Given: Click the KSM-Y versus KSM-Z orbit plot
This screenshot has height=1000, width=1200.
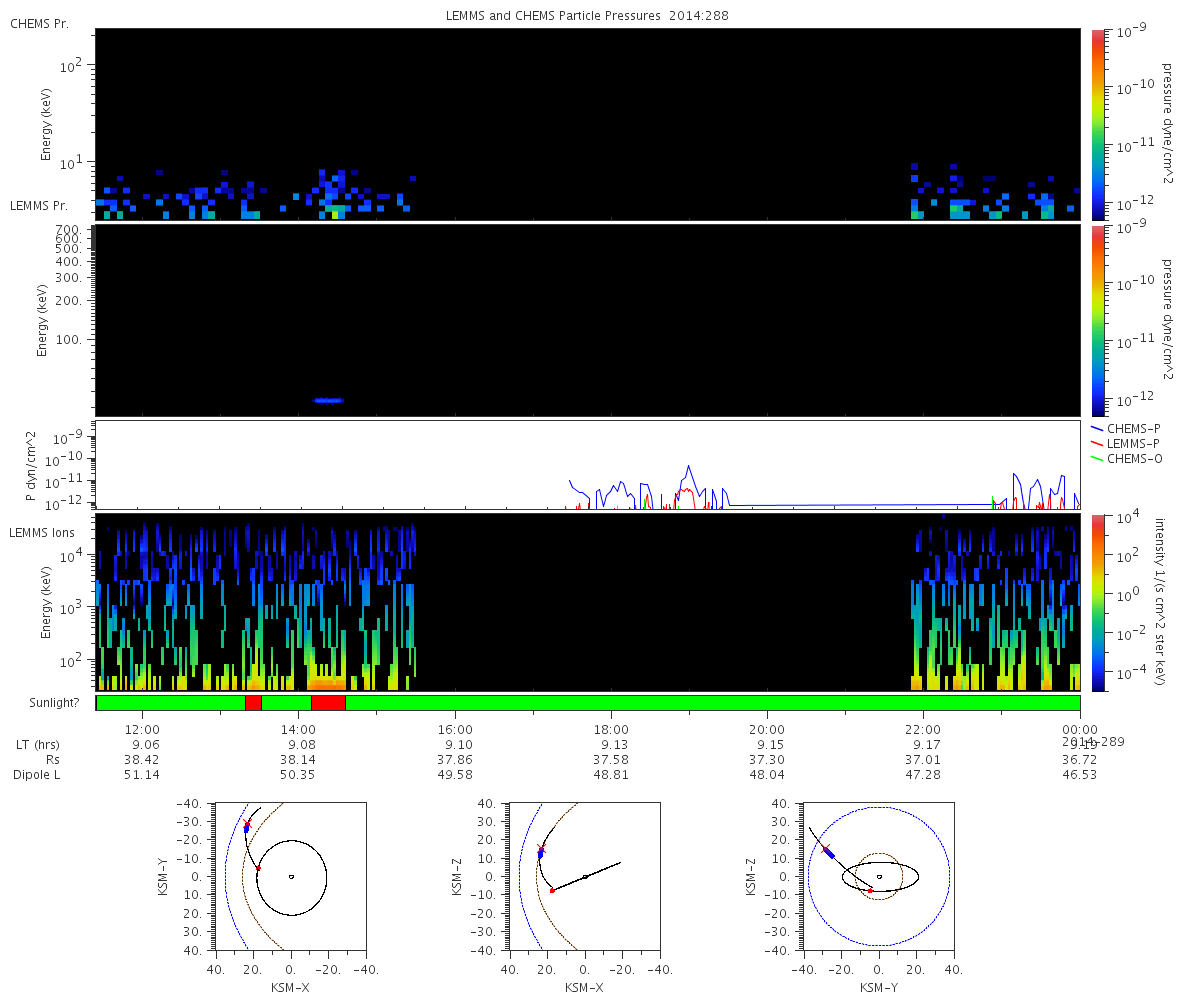Looking at the screenshot, I should 879,876.
